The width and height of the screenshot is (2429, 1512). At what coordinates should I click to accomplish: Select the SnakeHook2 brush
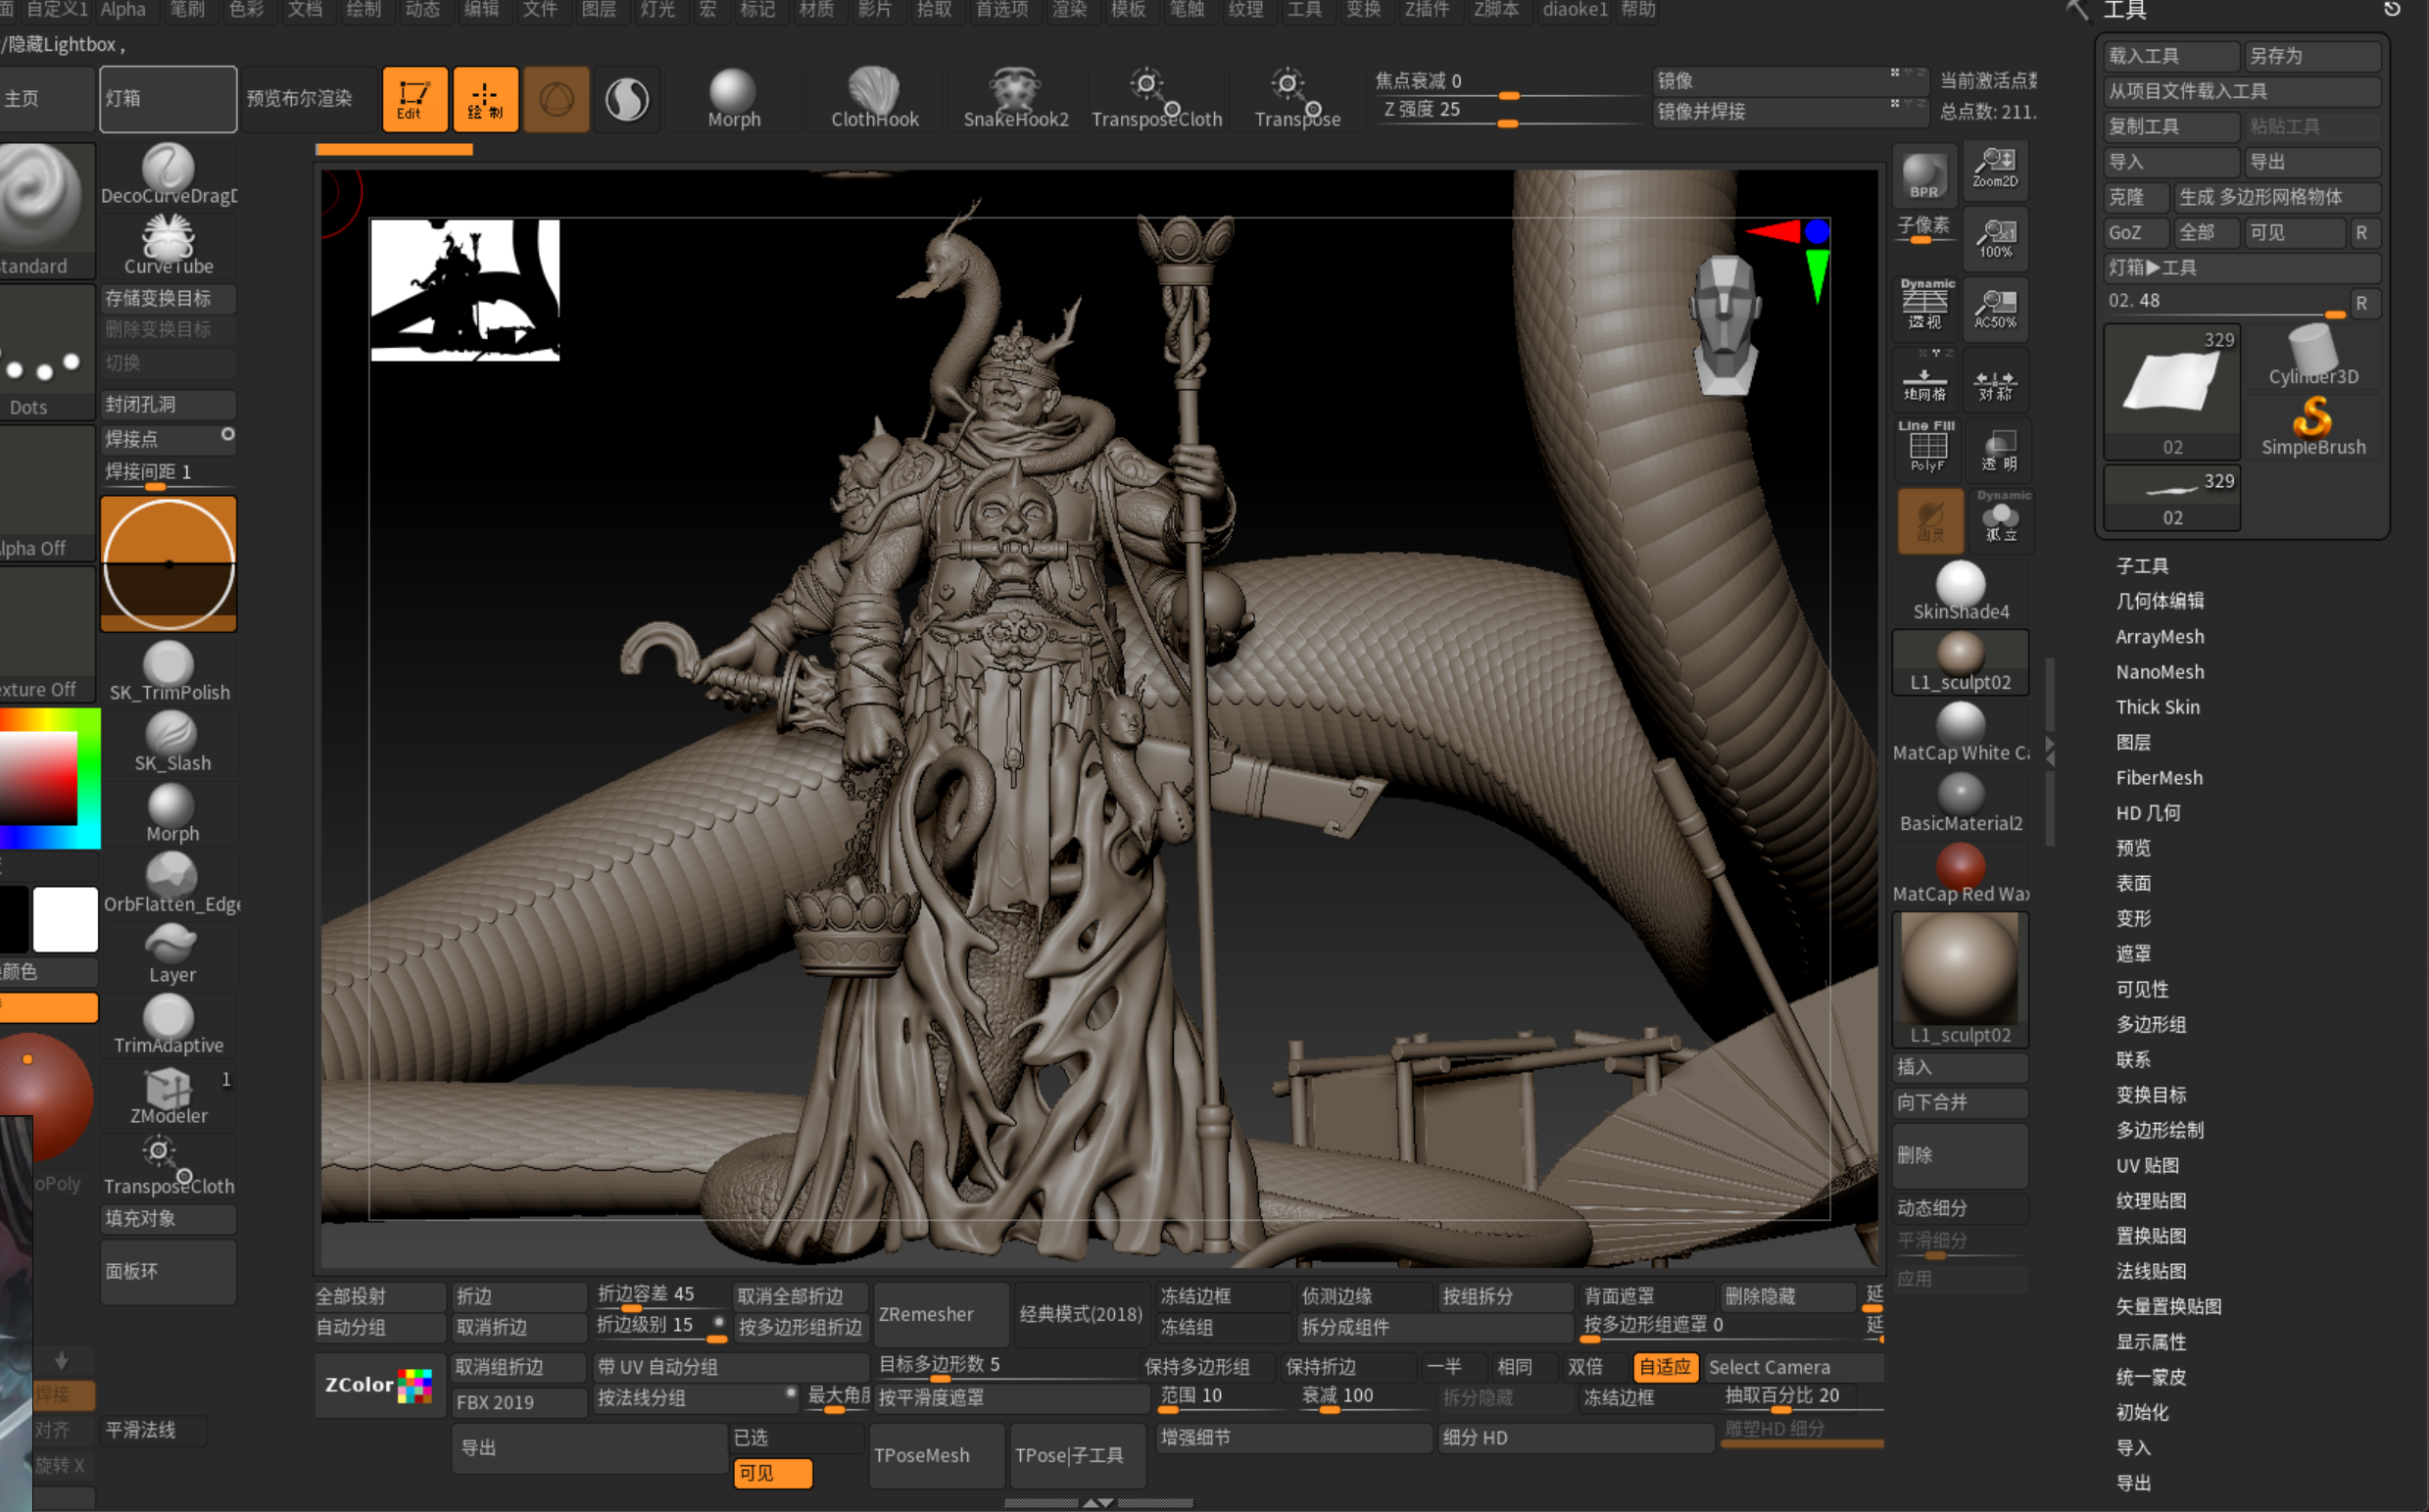(1015, 98)
